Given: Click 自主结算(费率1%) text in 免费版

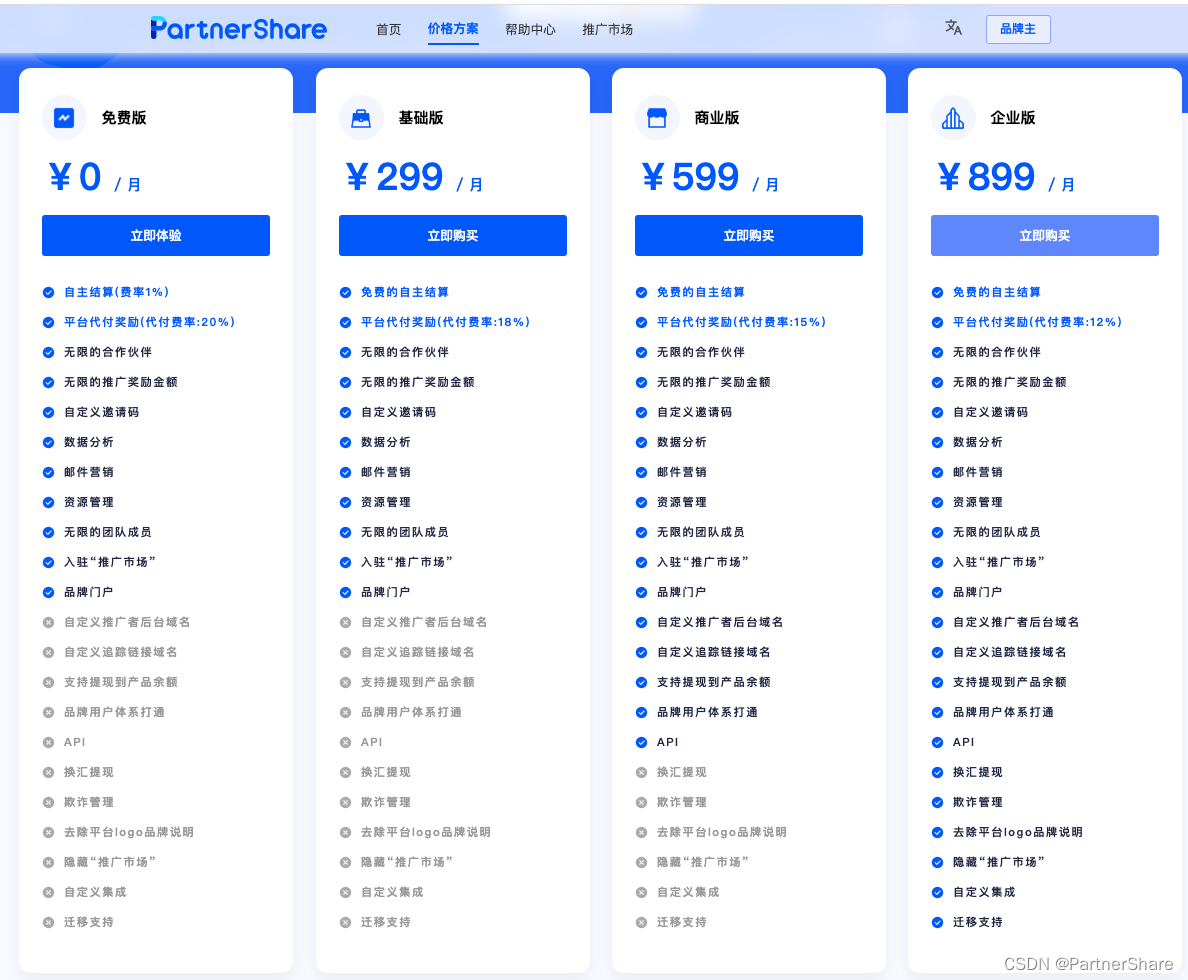Looking at the screenshot, I should coord(117,293).
